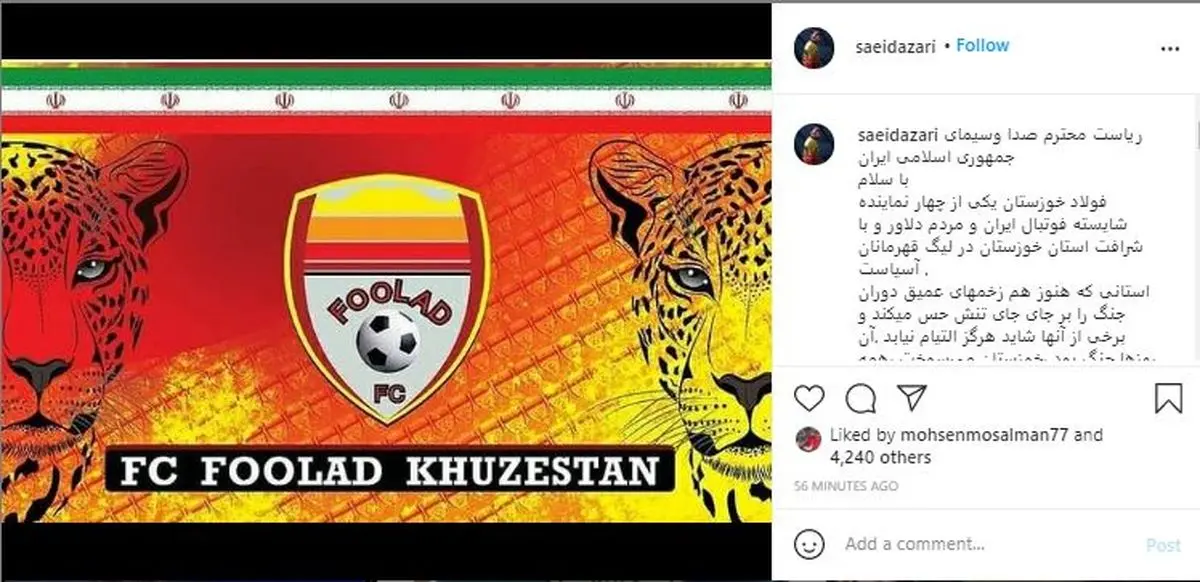The height and width of the screenshot is (582, 1200).
Task: Click the 56 MINUTES AGO timestamp
Action: pyautogui.click(x=847, y=486)
